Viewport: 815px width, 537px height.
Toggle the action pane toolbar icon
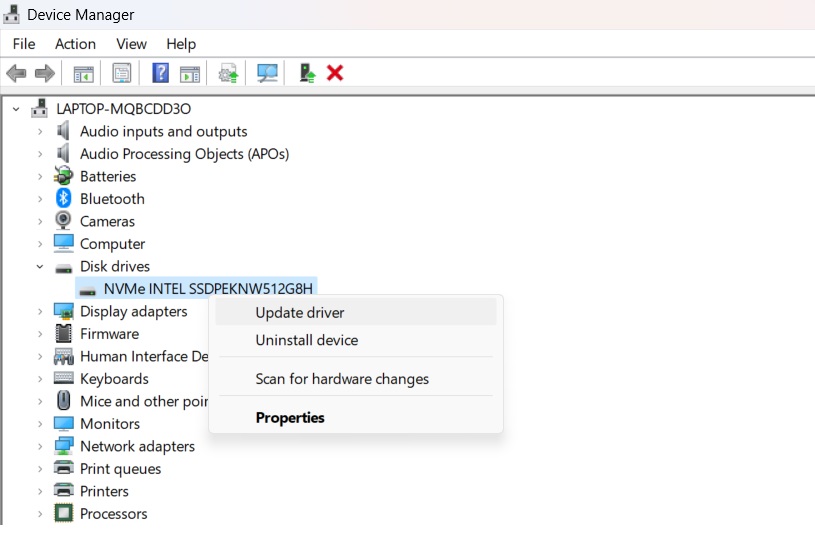[x=190, y=73]
